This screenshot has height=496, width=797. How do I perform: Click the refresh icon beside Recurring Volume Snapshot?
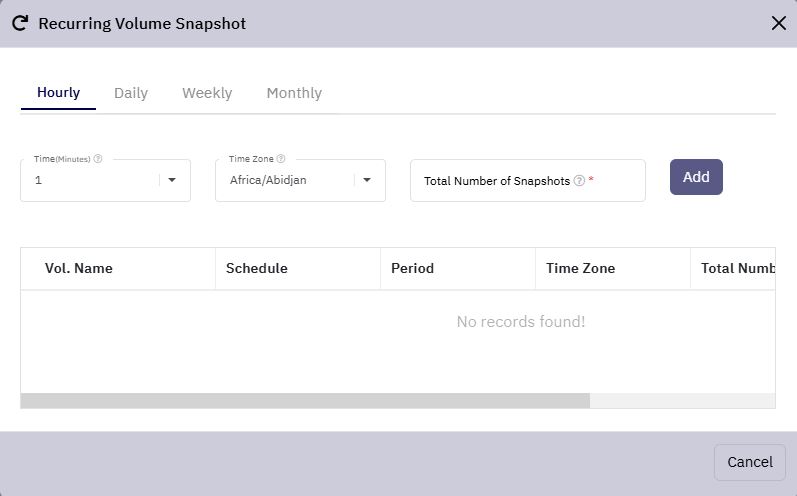pyautogui.click(x=20, y=23)
